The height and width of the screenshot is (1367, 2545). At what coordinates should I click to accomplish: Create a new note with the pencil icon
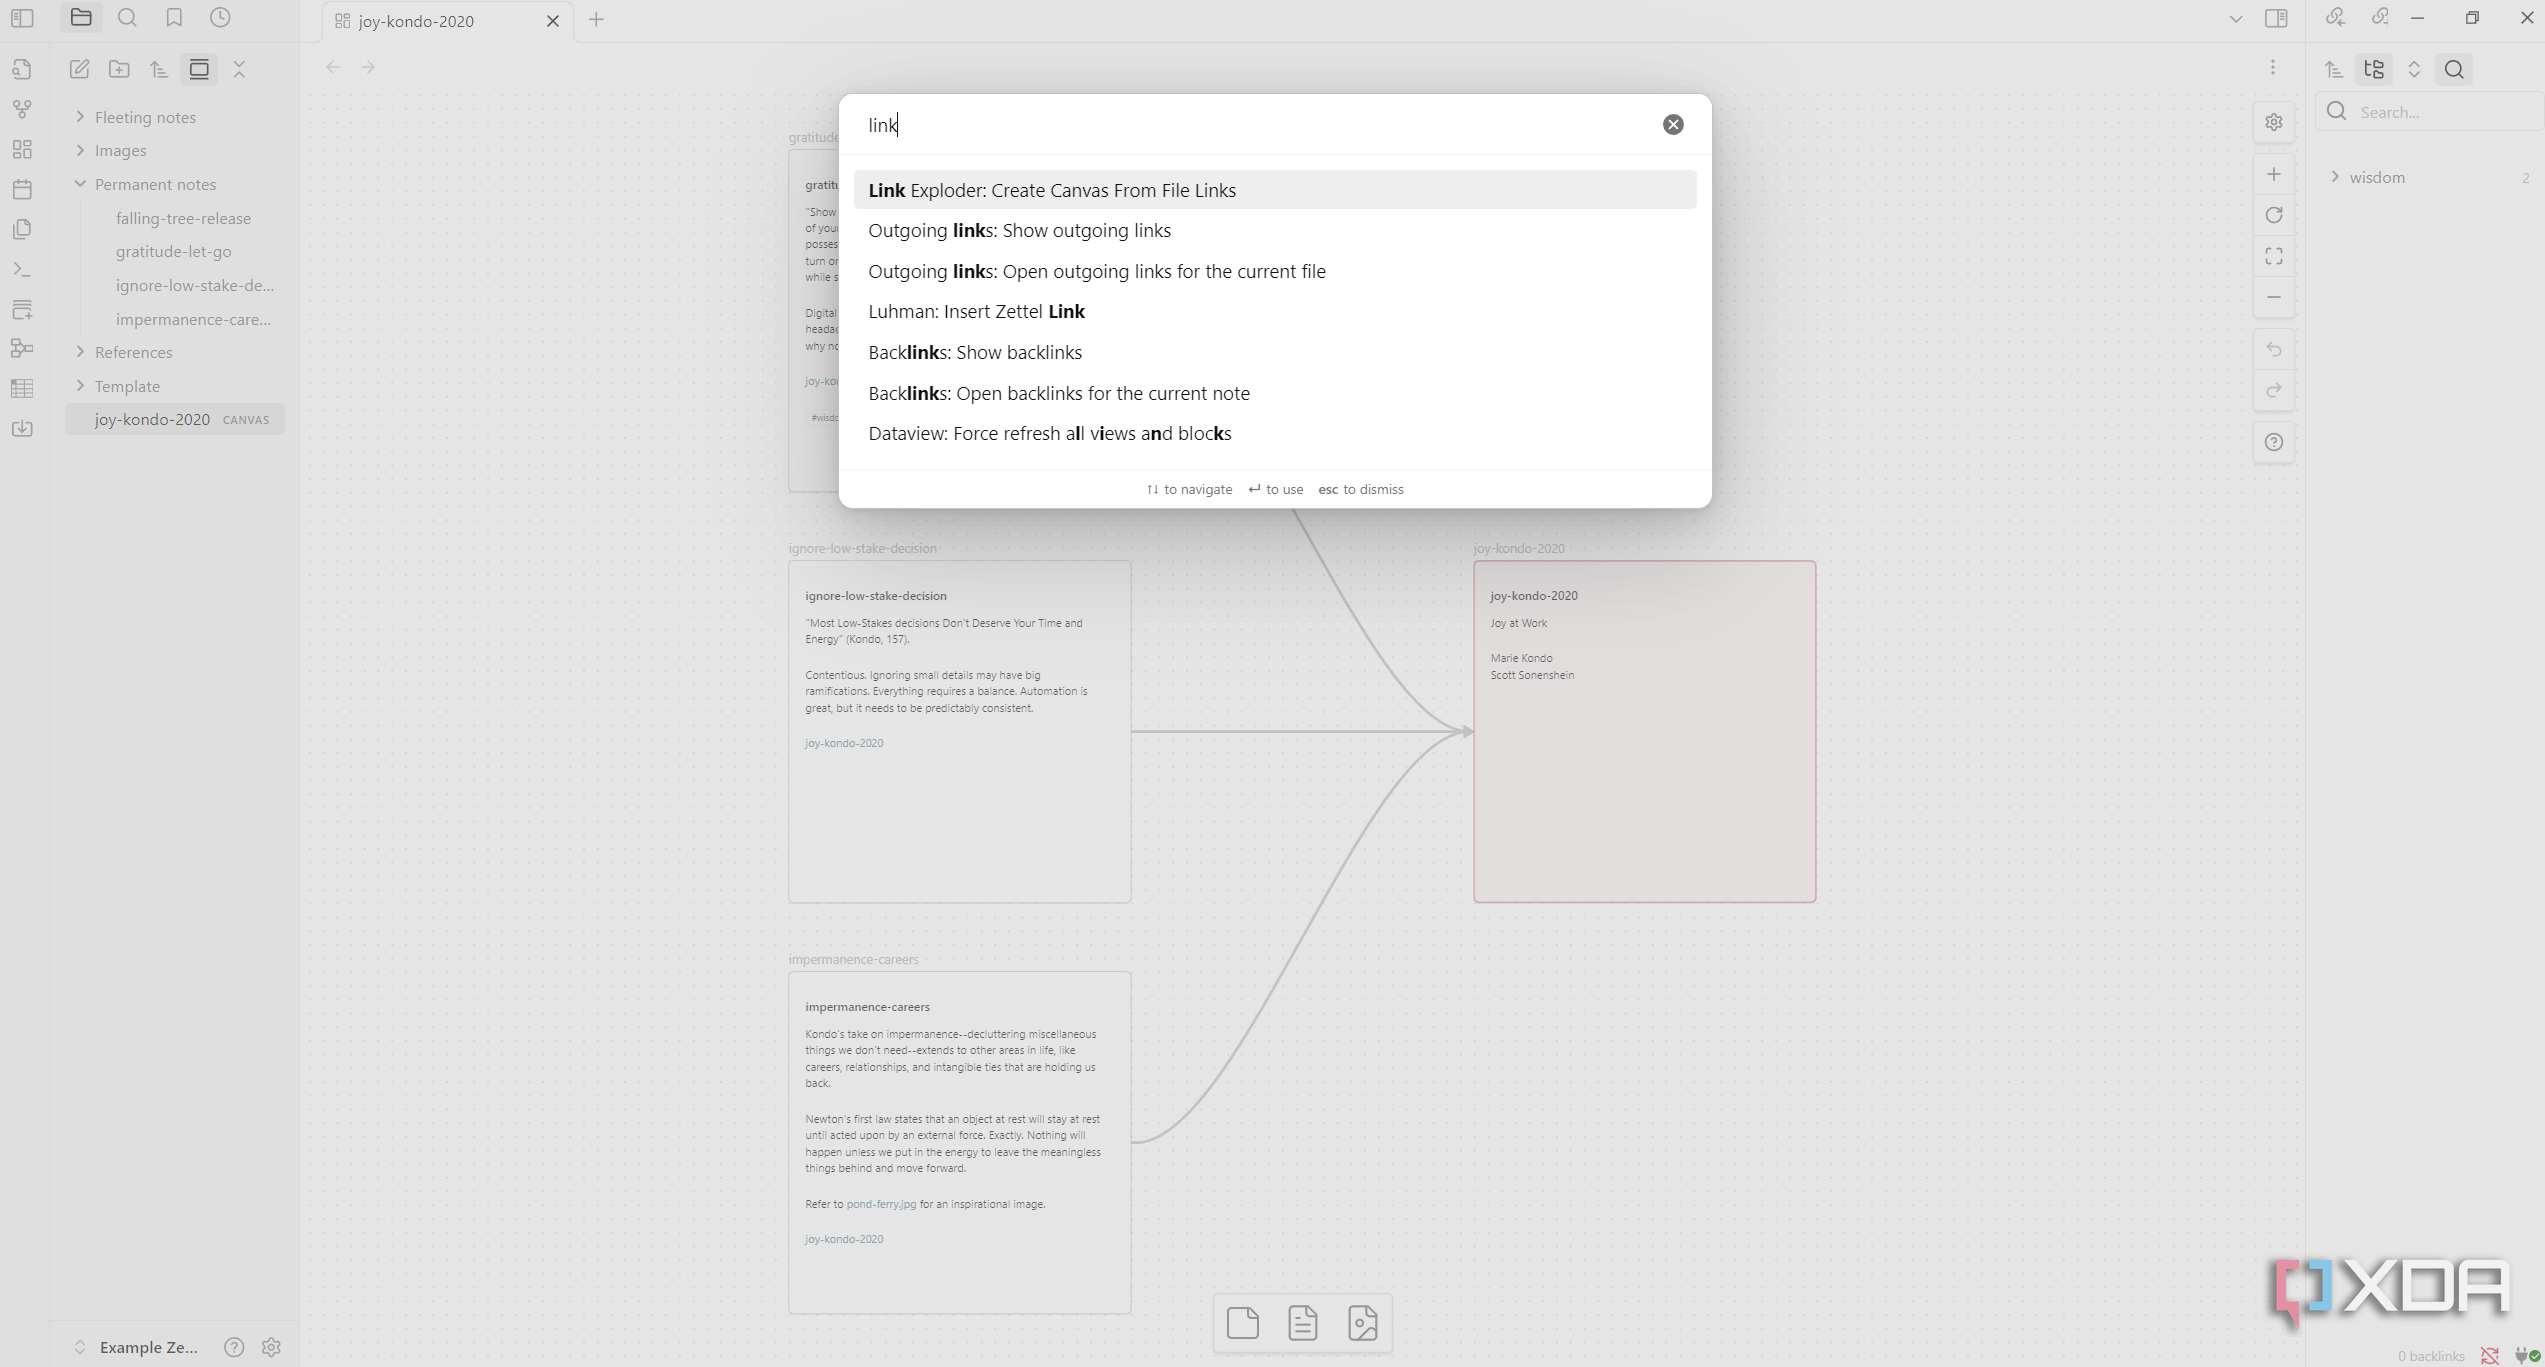tap(79, 69)
